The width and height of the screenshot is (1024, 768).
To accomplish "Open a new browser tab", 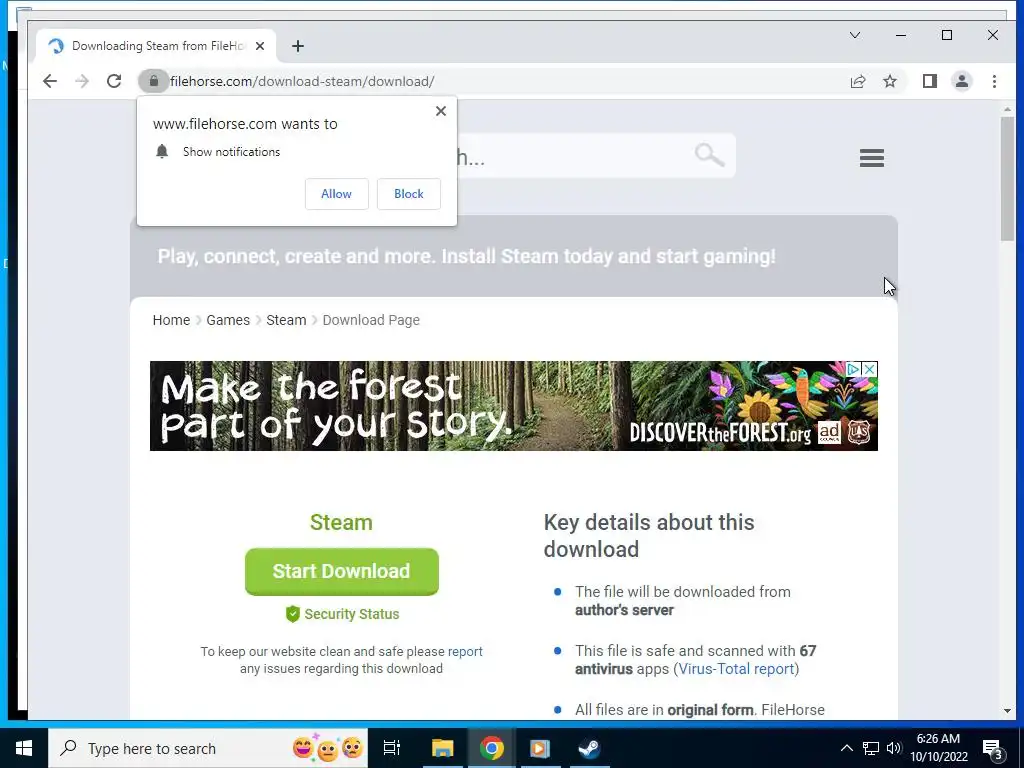I will click(298, 46).
